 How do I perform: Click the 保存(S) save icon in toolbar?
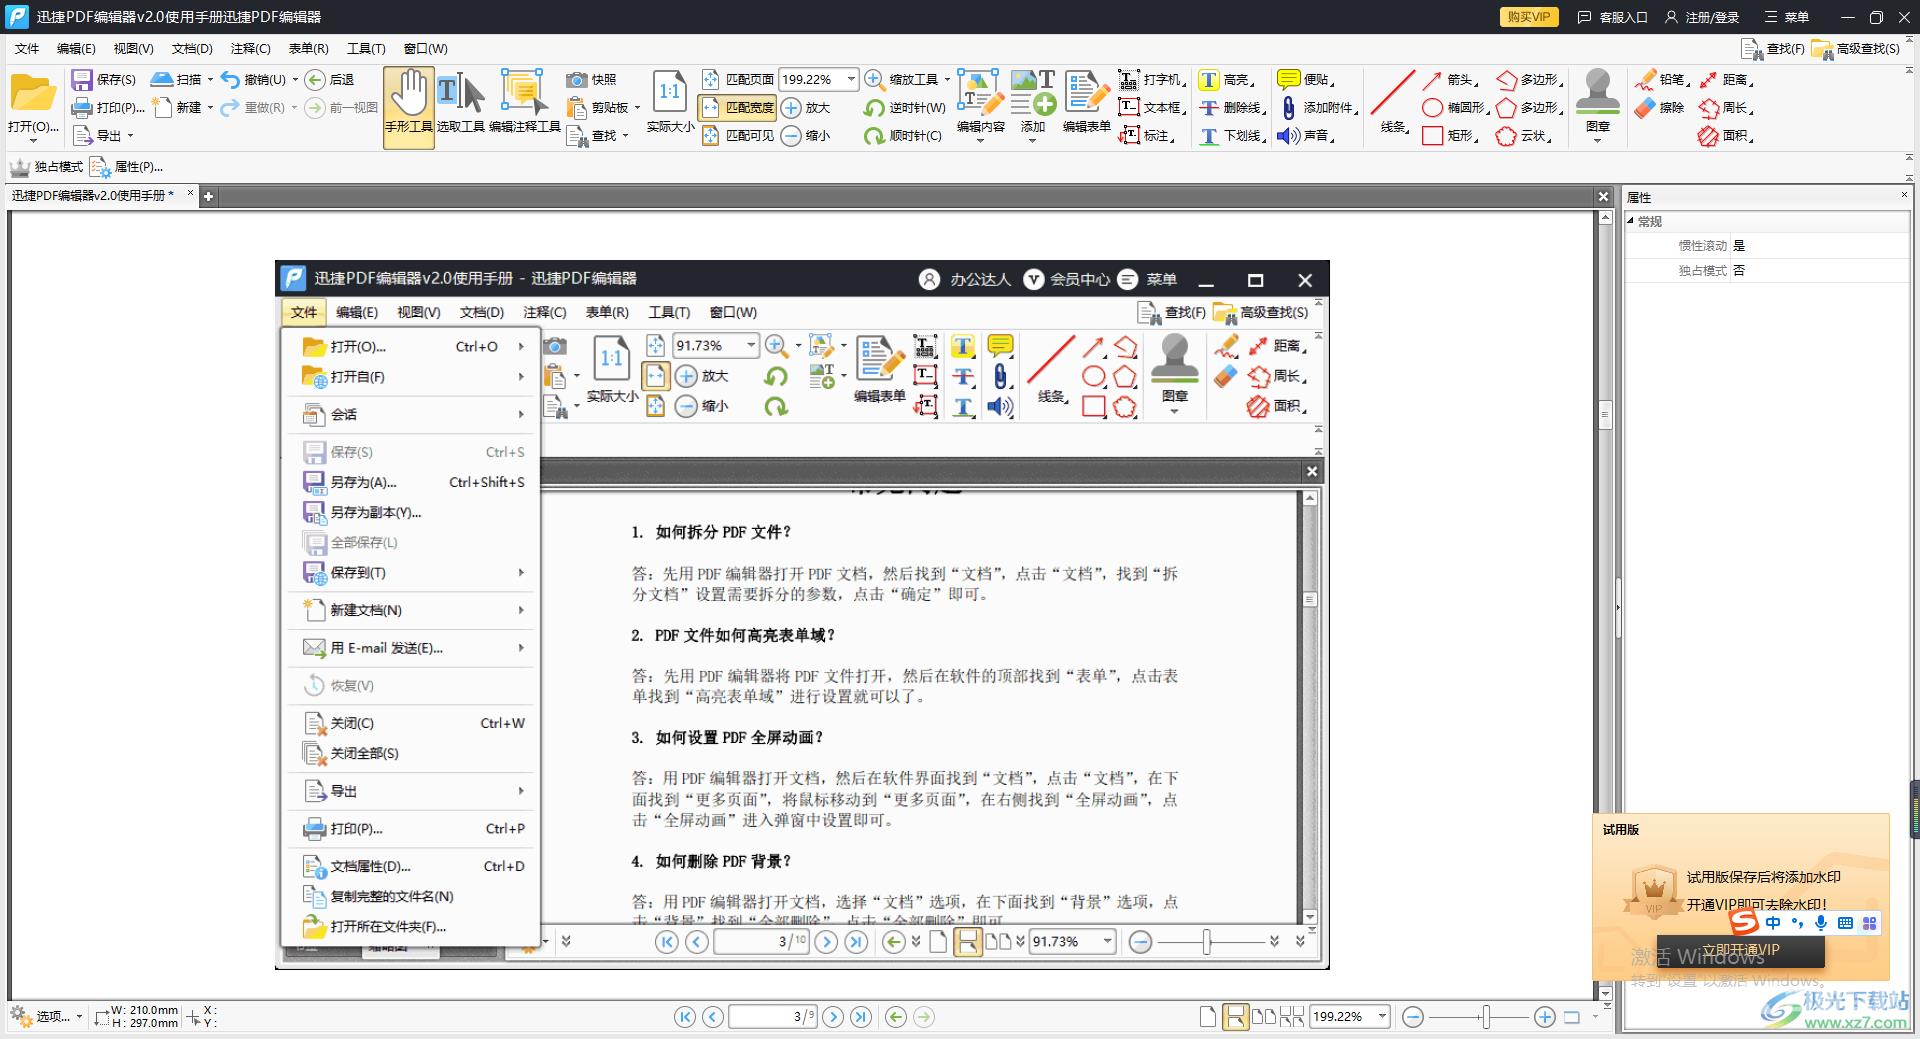coord(104,79)
